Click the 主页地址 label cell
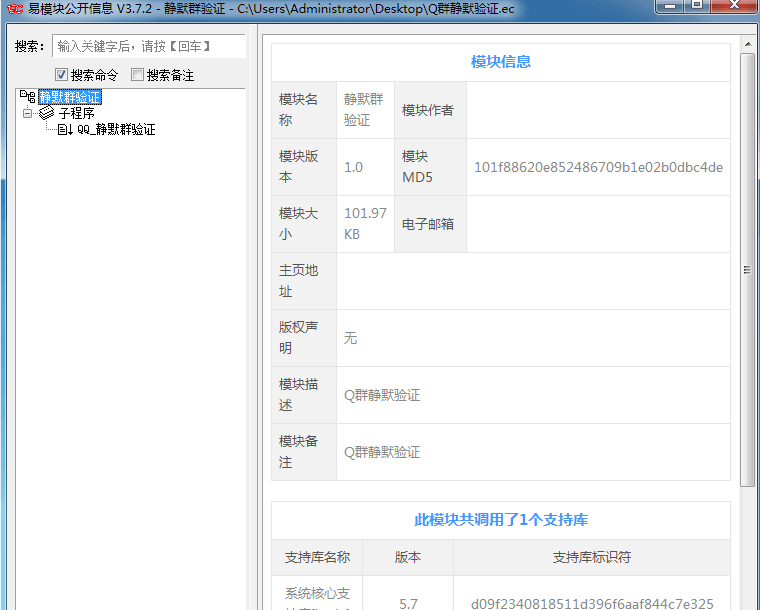Viewport: 760px width, 610px height. 304,281
